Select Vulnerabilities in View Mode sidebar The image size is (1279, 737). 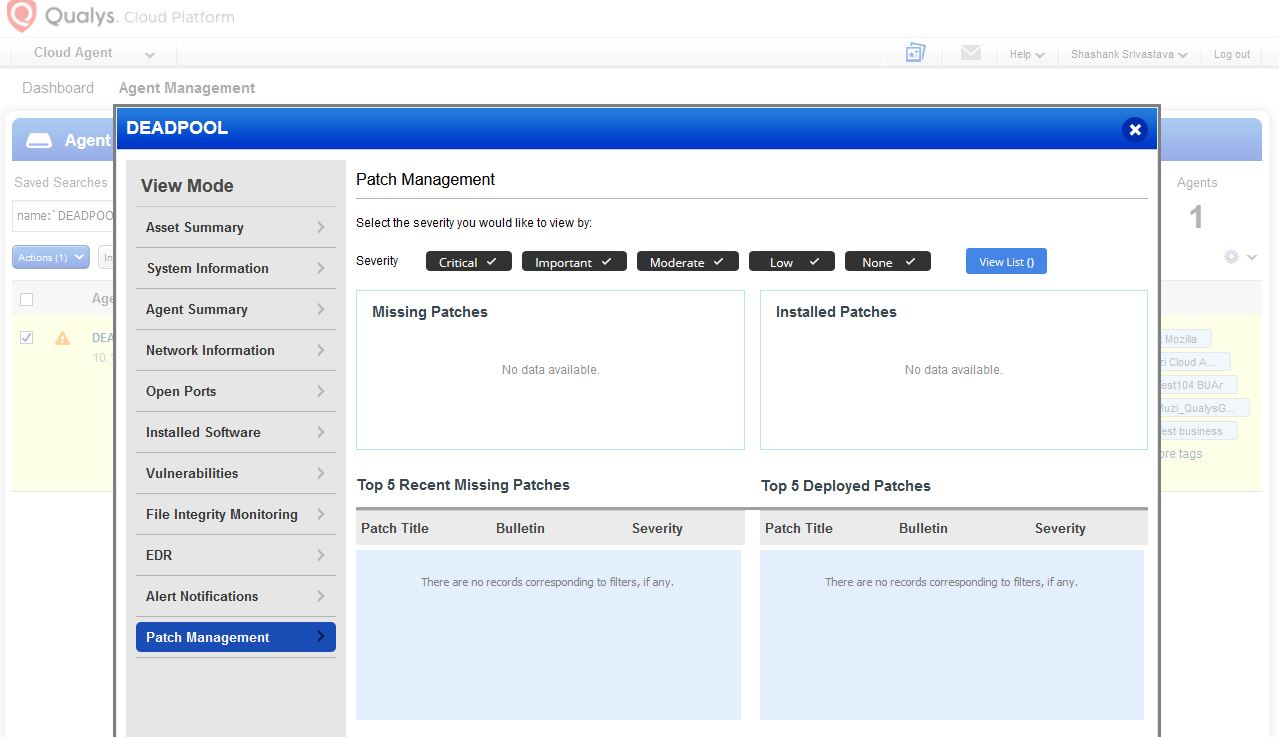coord(192,473)
